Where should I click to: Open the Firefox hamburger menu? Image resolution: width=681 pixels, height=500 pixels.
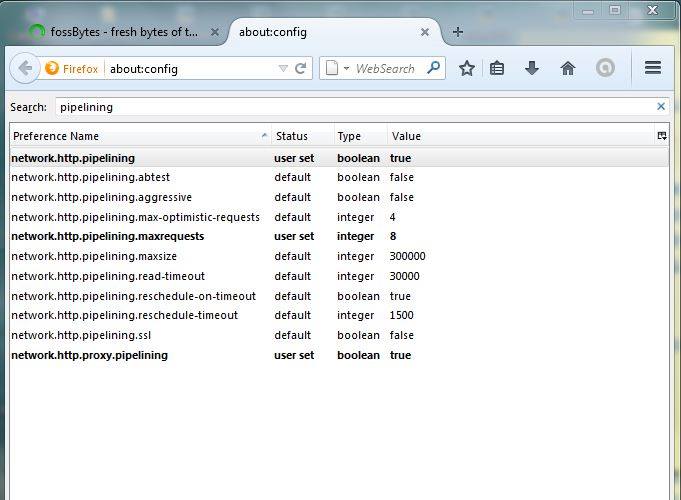(653, 69)
